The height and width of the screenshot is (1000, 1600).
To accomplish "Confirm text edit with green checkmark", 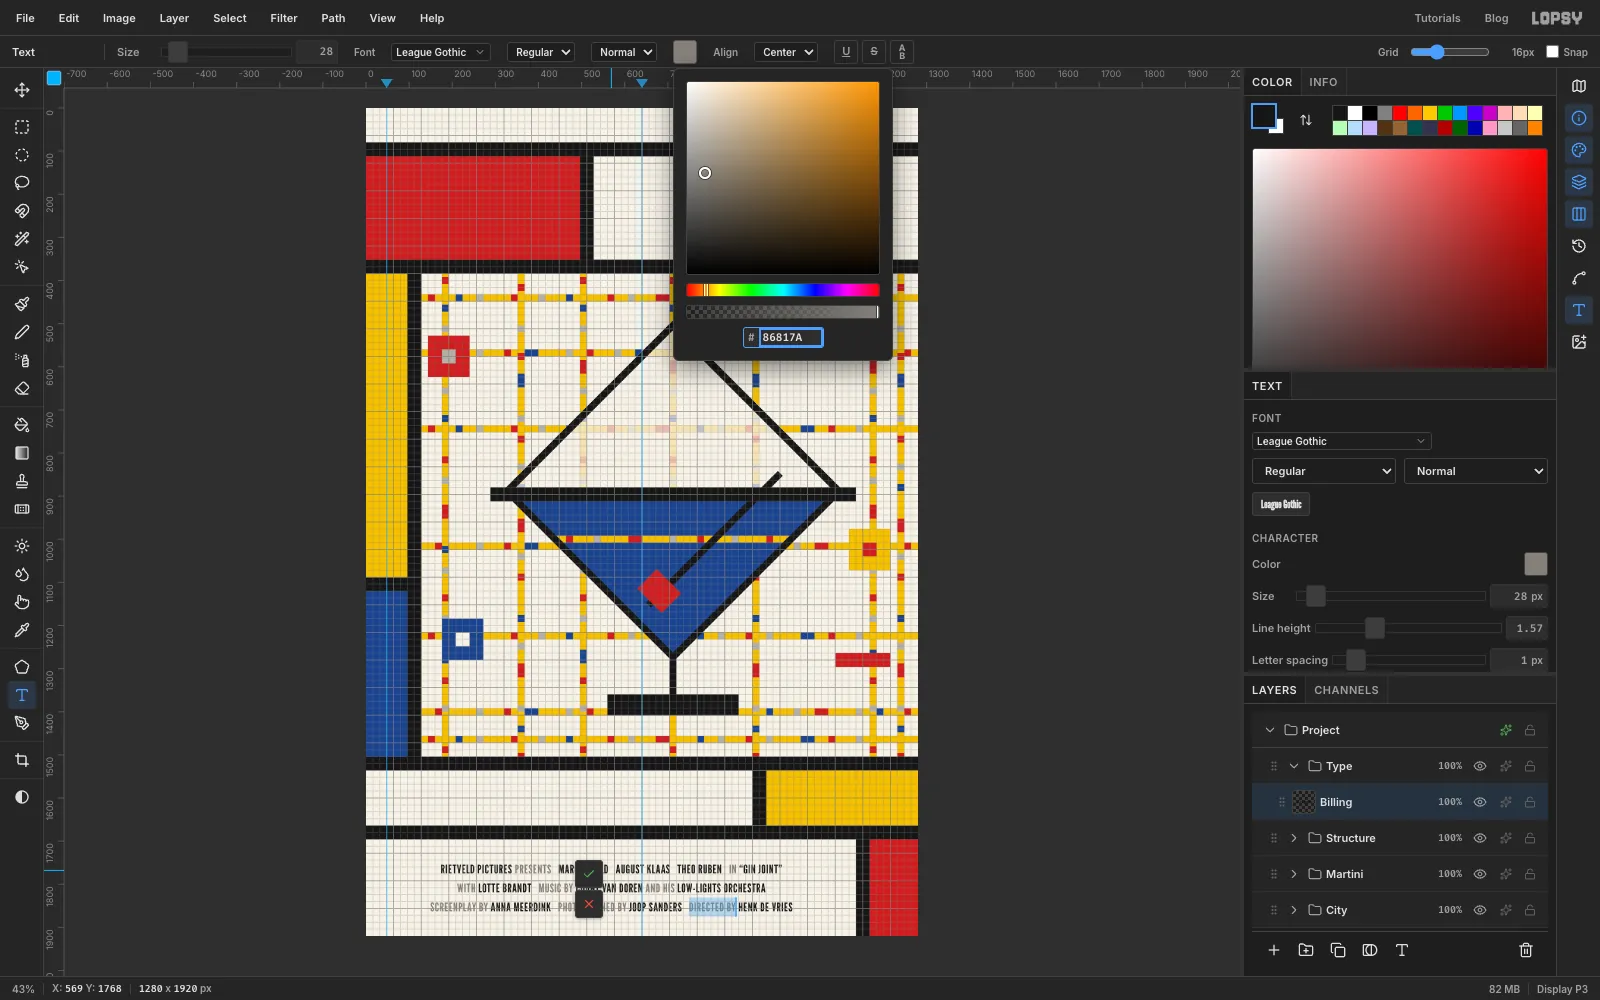I will click(589, 874).
